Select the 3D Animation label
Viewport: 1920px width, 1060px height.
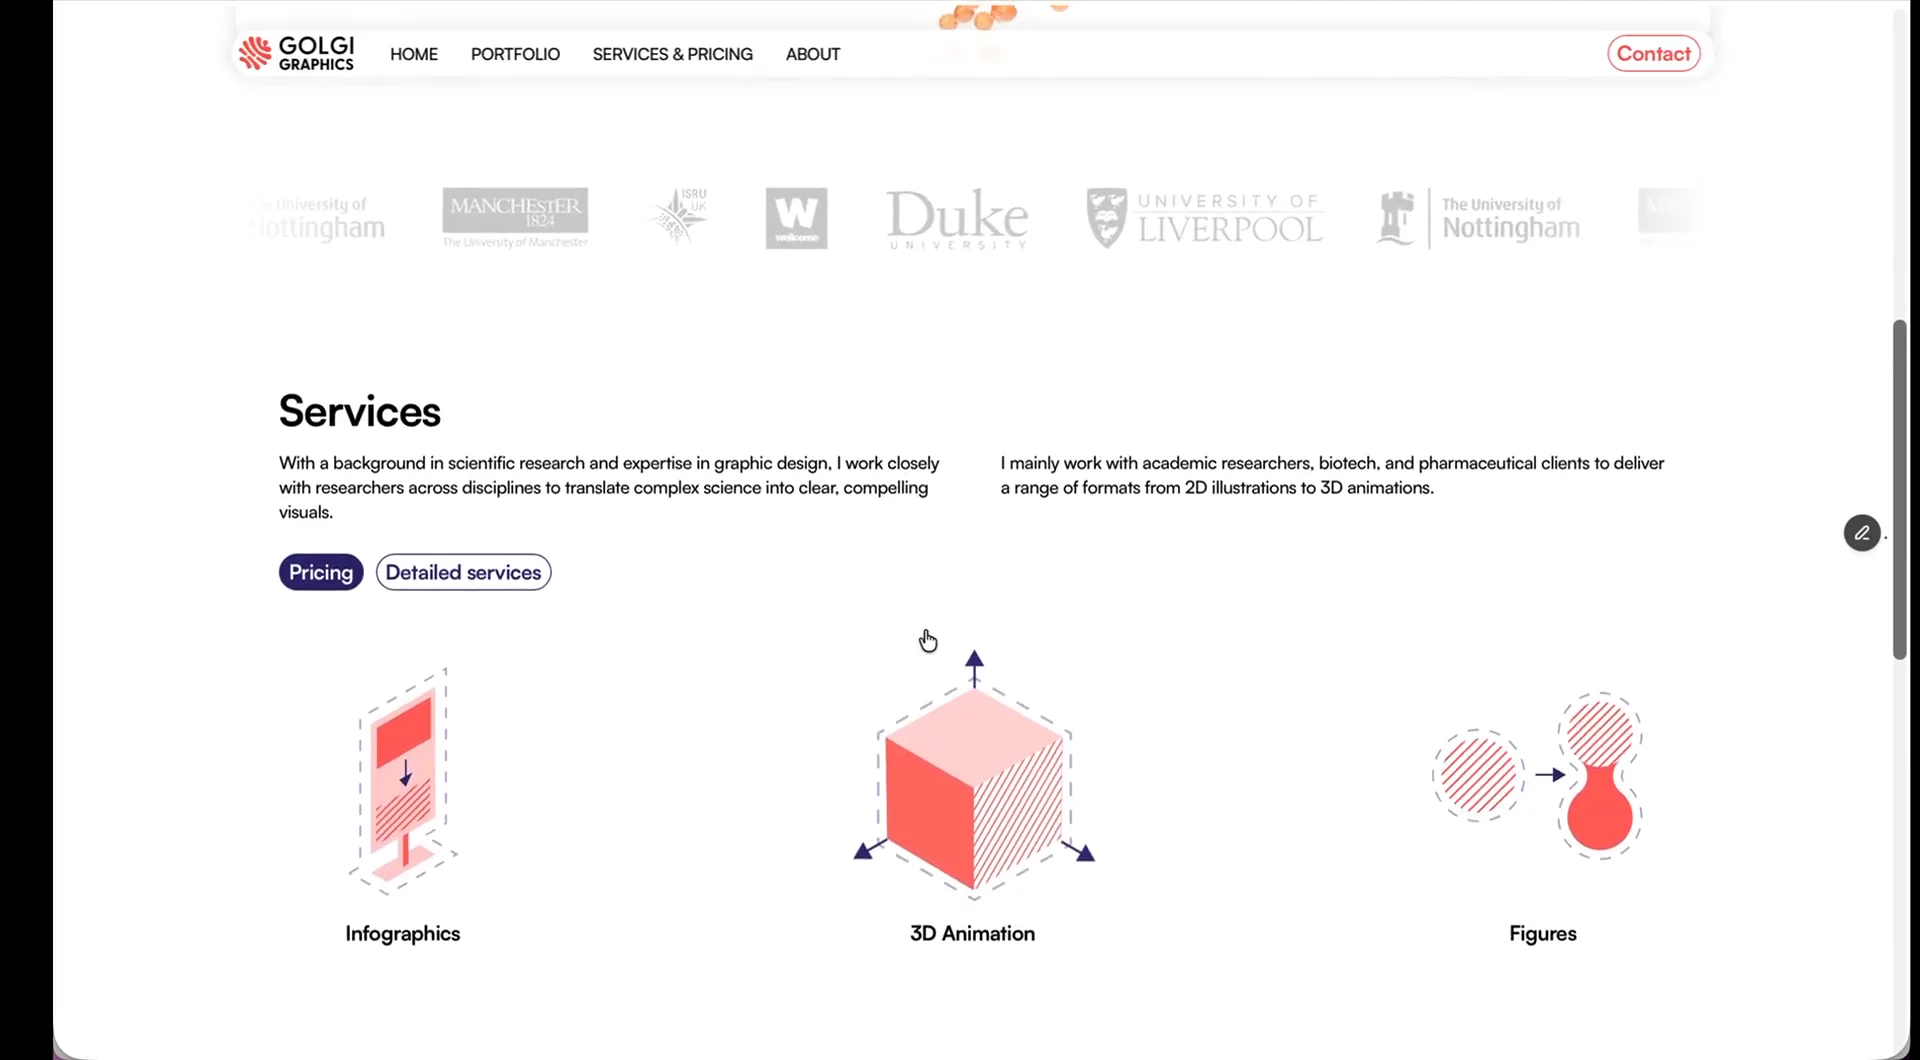tap(972, 933)
